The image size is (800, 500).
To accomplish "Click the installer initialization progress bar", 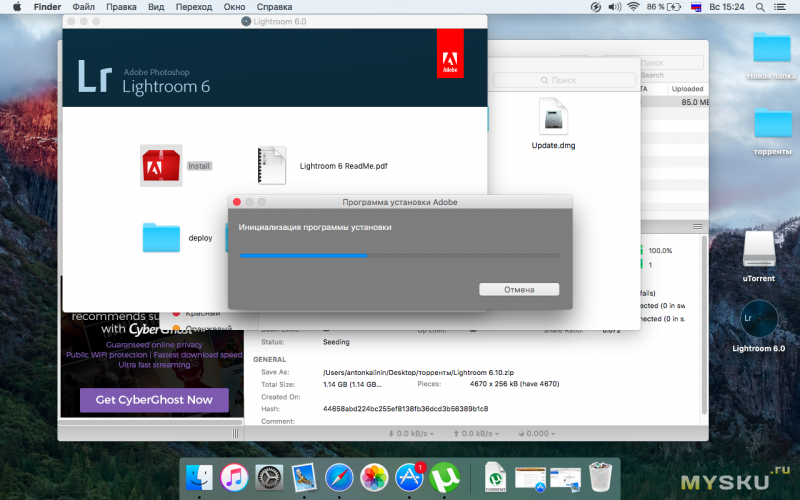I will pos(400,256).
